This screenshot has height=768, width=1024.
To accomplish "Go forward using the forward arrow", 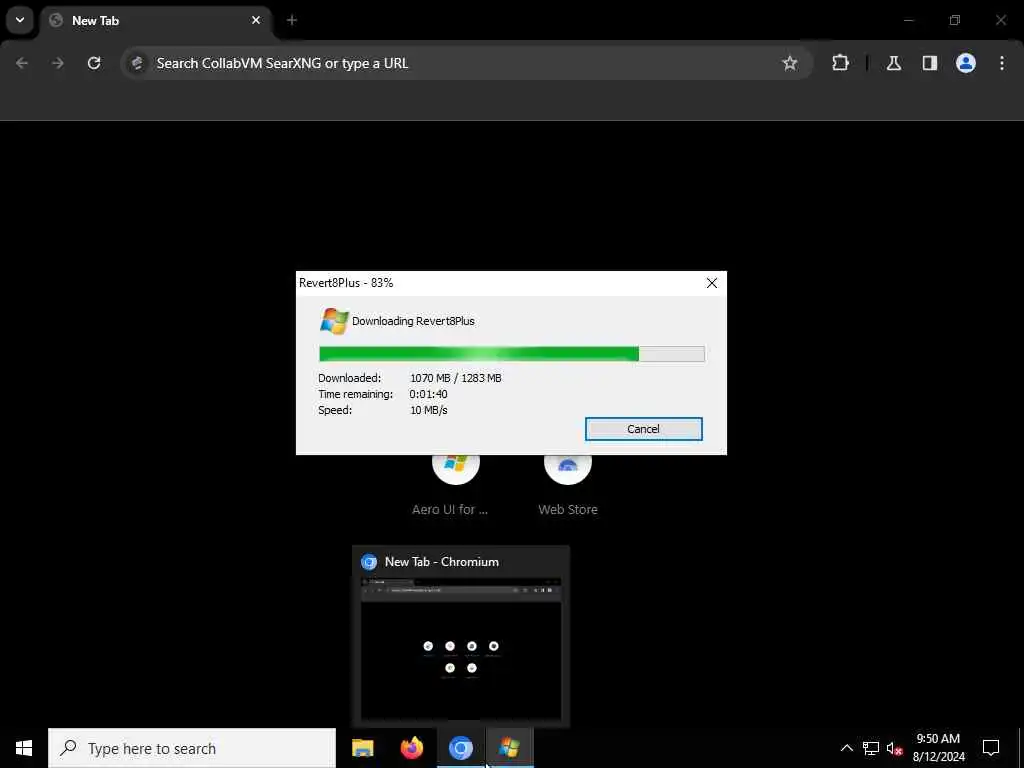I will [58, 63].
